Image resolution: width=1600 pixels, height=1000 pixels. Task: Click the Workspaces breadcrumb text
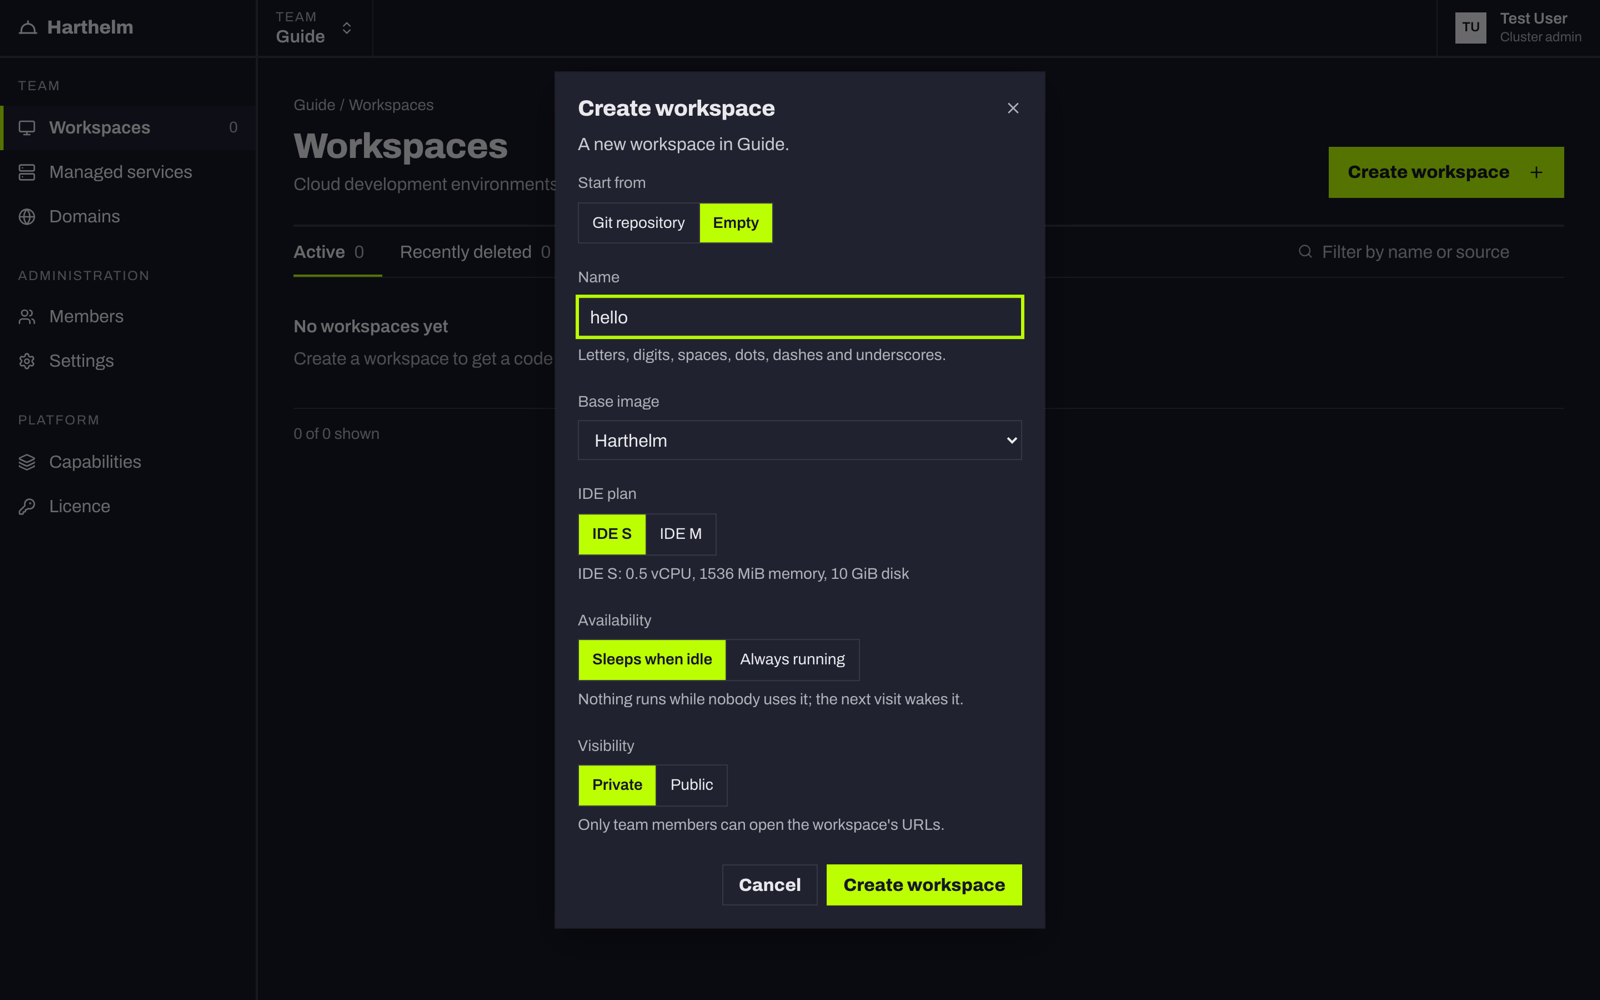[391, 105]
